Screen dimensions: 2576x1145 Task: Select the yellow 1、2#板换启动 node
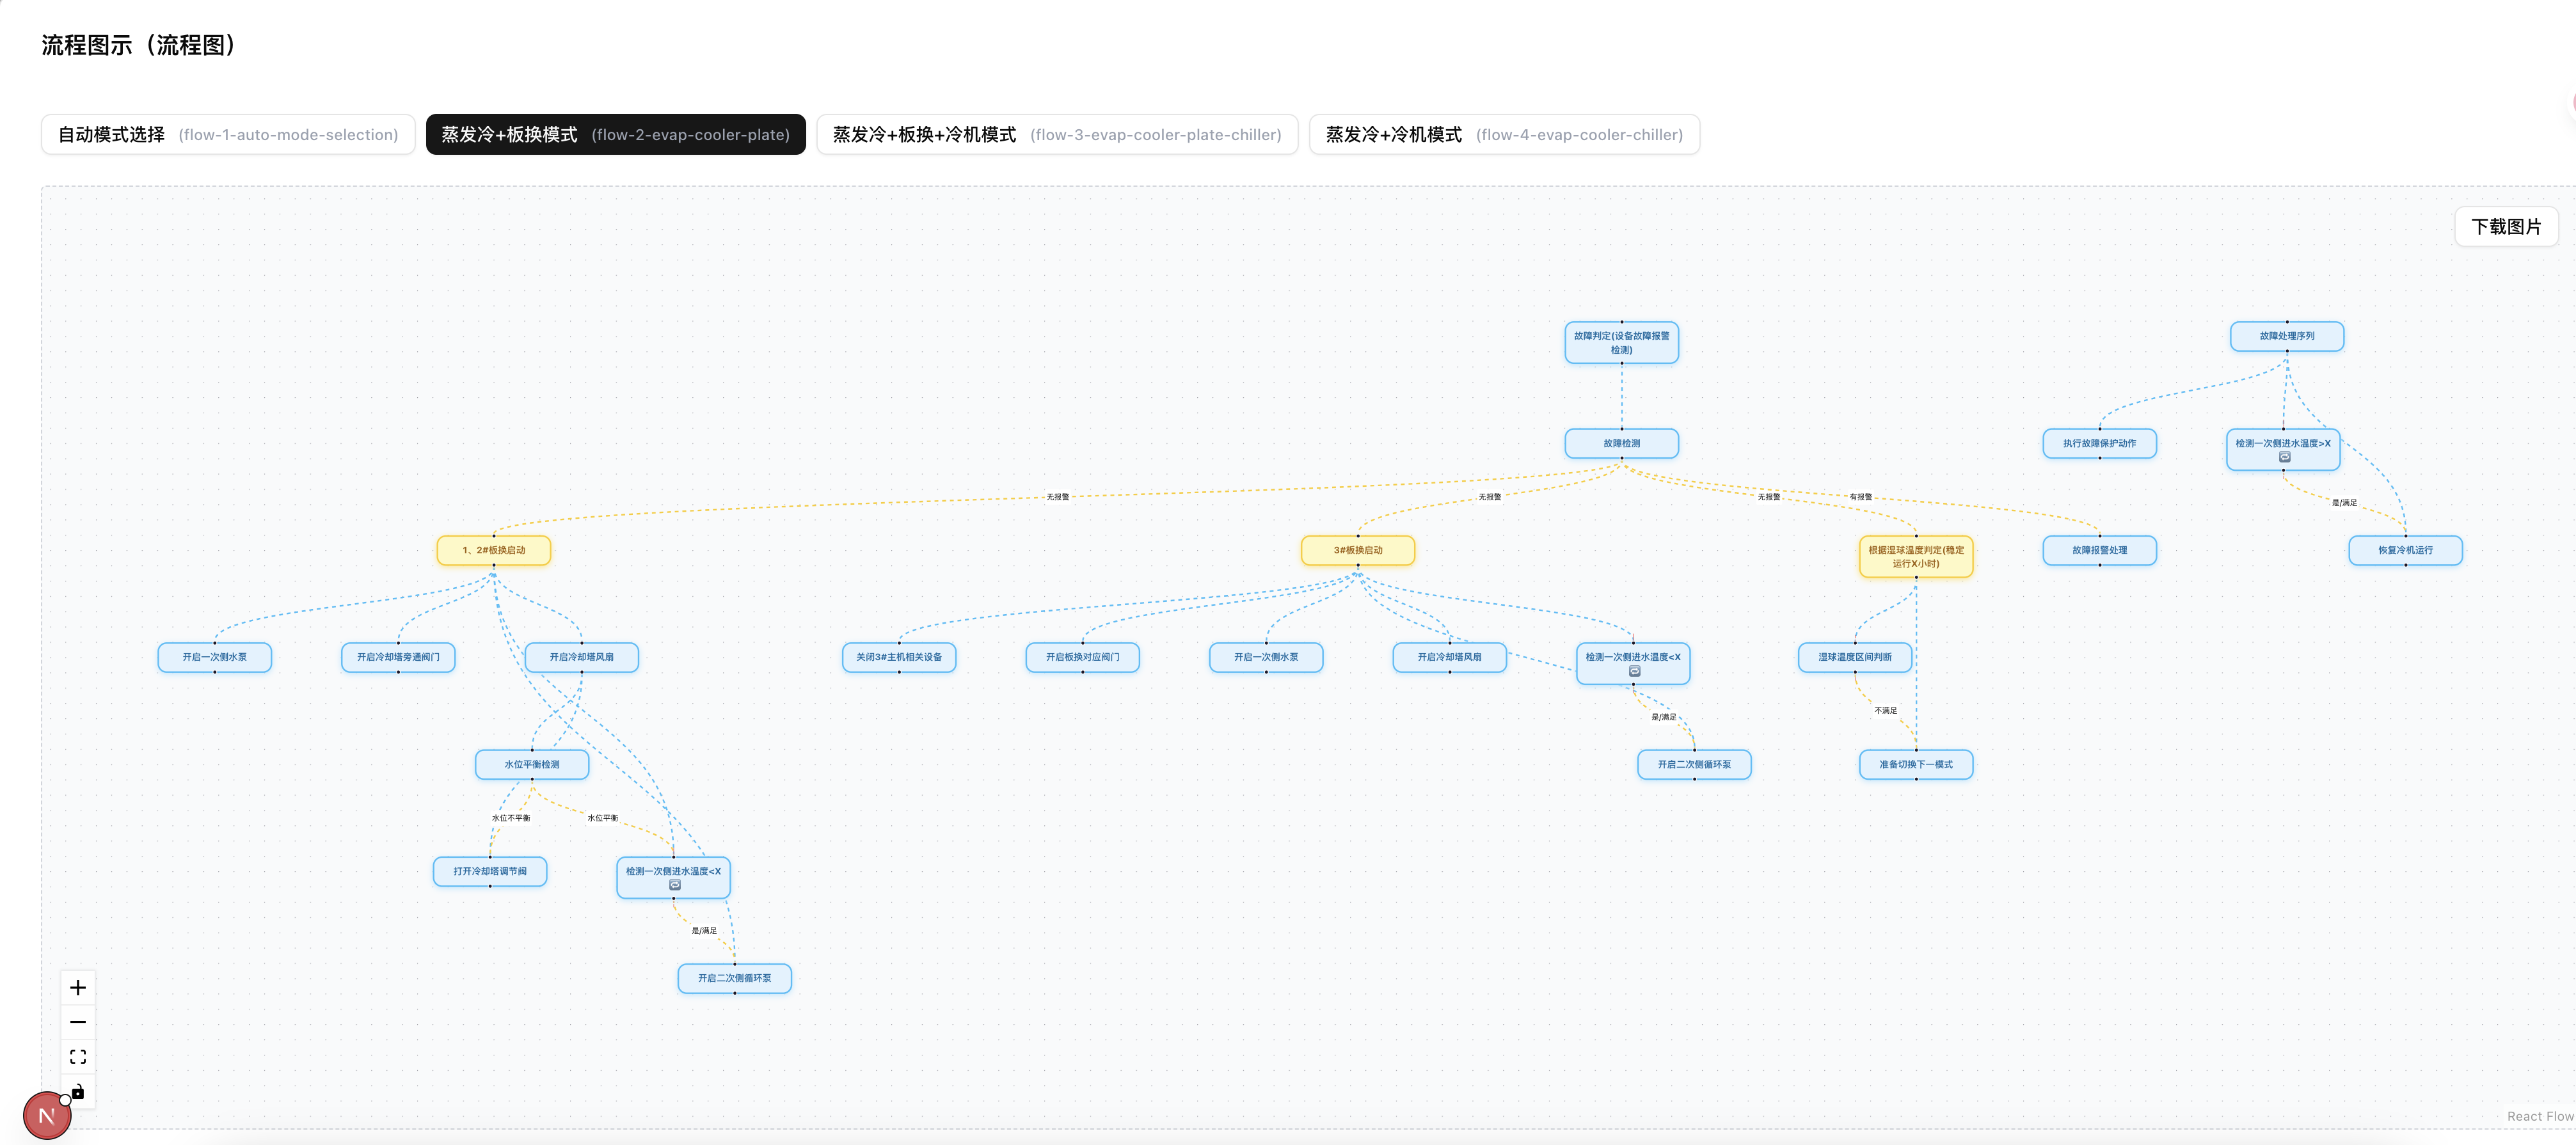pos(493,550)
